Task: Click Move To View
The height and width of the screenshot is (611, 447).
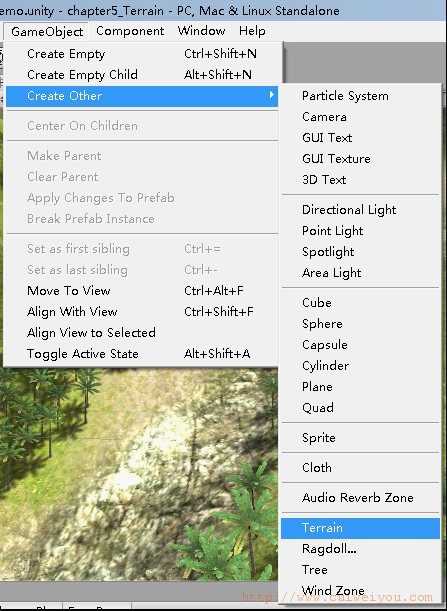Action: (x=142, y=291)
